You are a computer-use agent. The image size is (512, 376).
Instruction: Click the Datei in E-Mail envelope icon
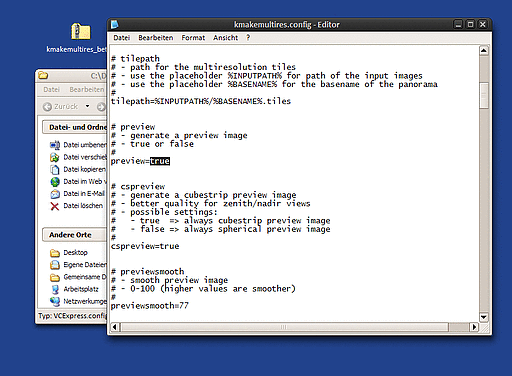tap(55, 194)
